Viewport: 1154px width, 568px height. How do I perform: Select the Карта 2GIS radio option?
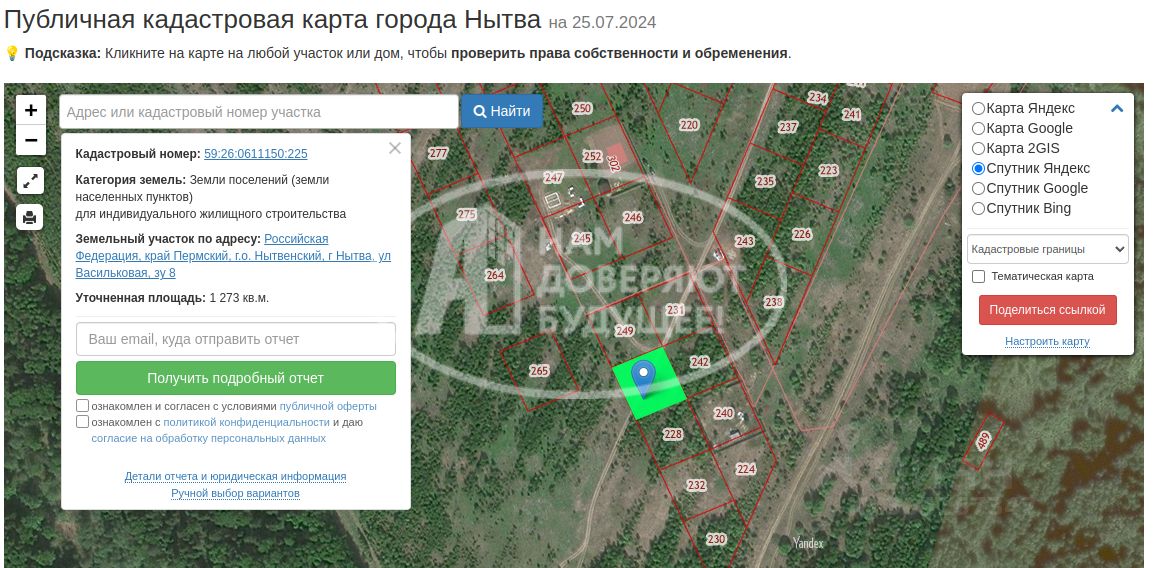(978, 149)
